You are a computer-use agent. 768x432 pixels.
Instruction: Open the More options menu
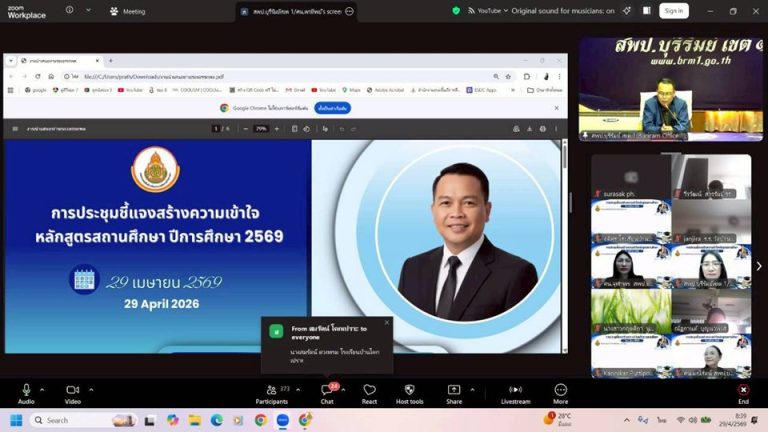pyautogui.click(x=560, y=391)
